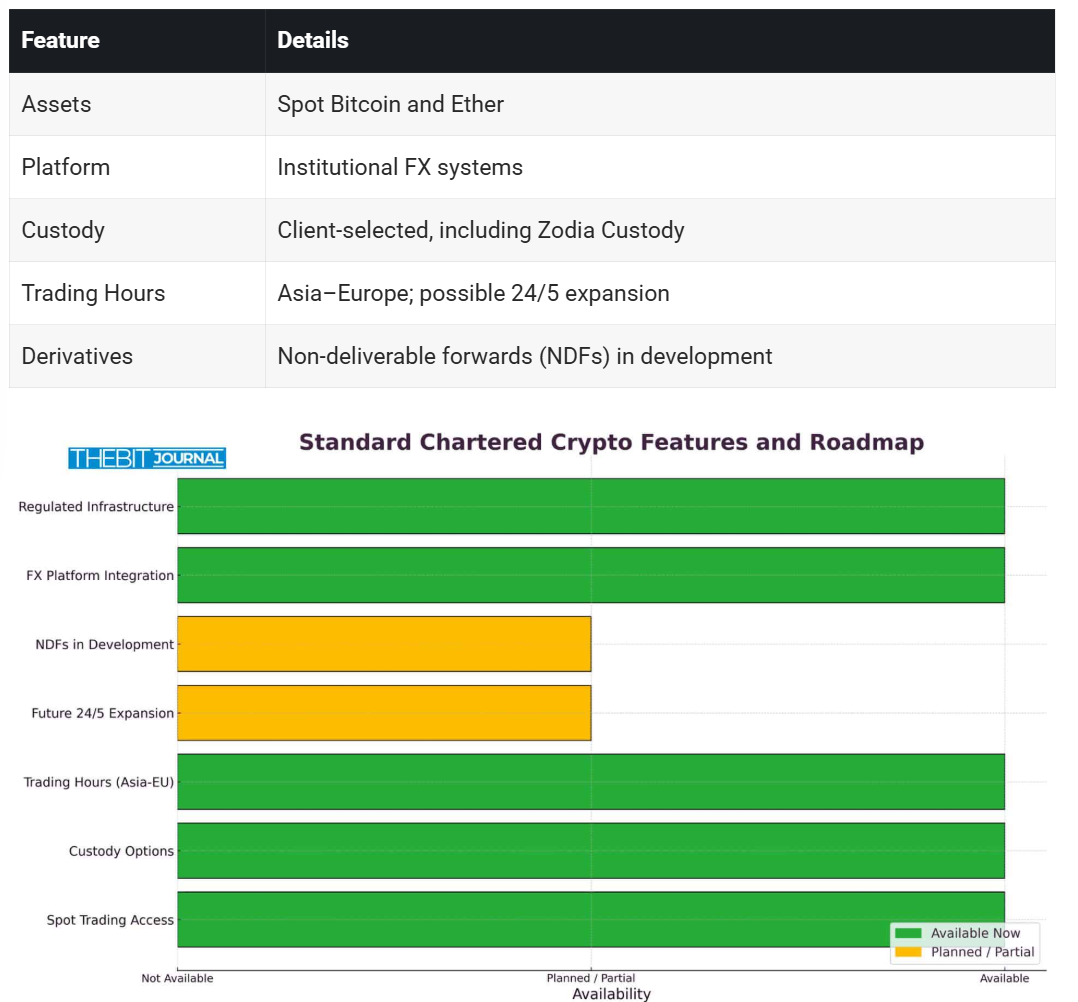This screenshot has height=1002, width=1078.
Task: Click the 'Platform' table cell
Action: point(137,167)
